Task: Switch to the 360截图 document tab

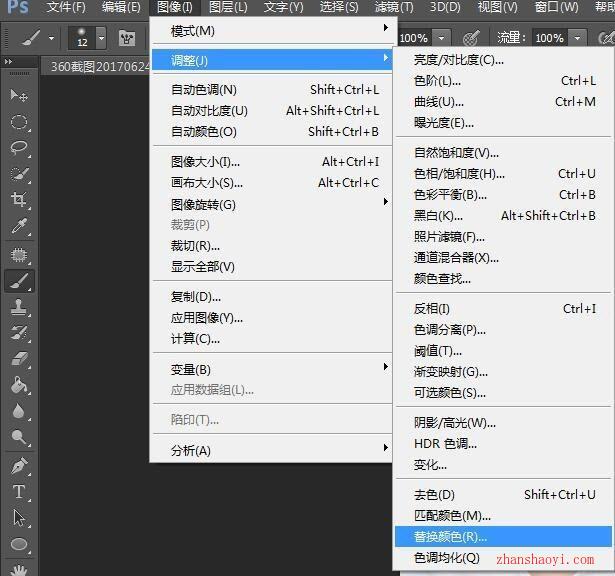Action: [x=96, y=66]
